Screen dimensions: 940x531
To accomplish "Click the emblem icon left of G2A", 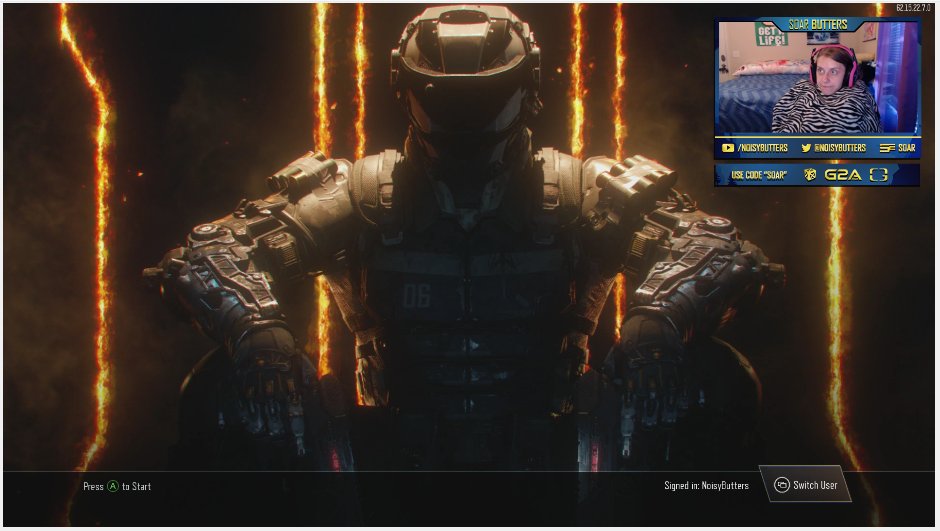I will (x=810, y=175).
